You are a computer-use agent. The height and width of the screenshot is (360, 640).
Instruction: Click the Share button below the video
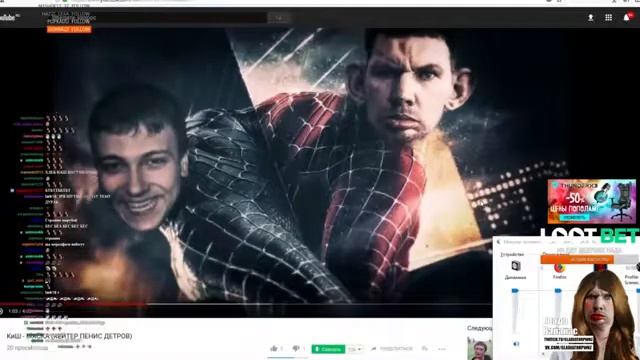[x=391, y=349]
